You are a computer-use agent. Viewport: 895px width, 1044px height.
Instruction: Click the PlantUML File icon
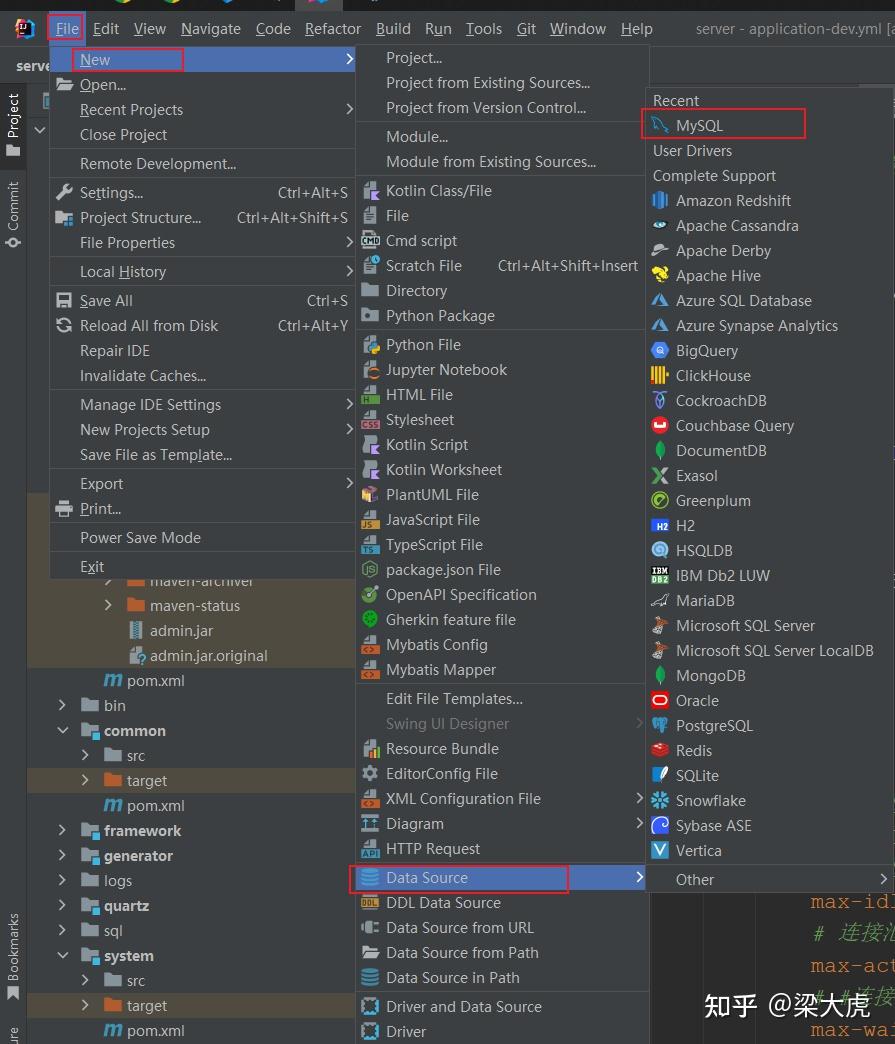click(370, 495)
